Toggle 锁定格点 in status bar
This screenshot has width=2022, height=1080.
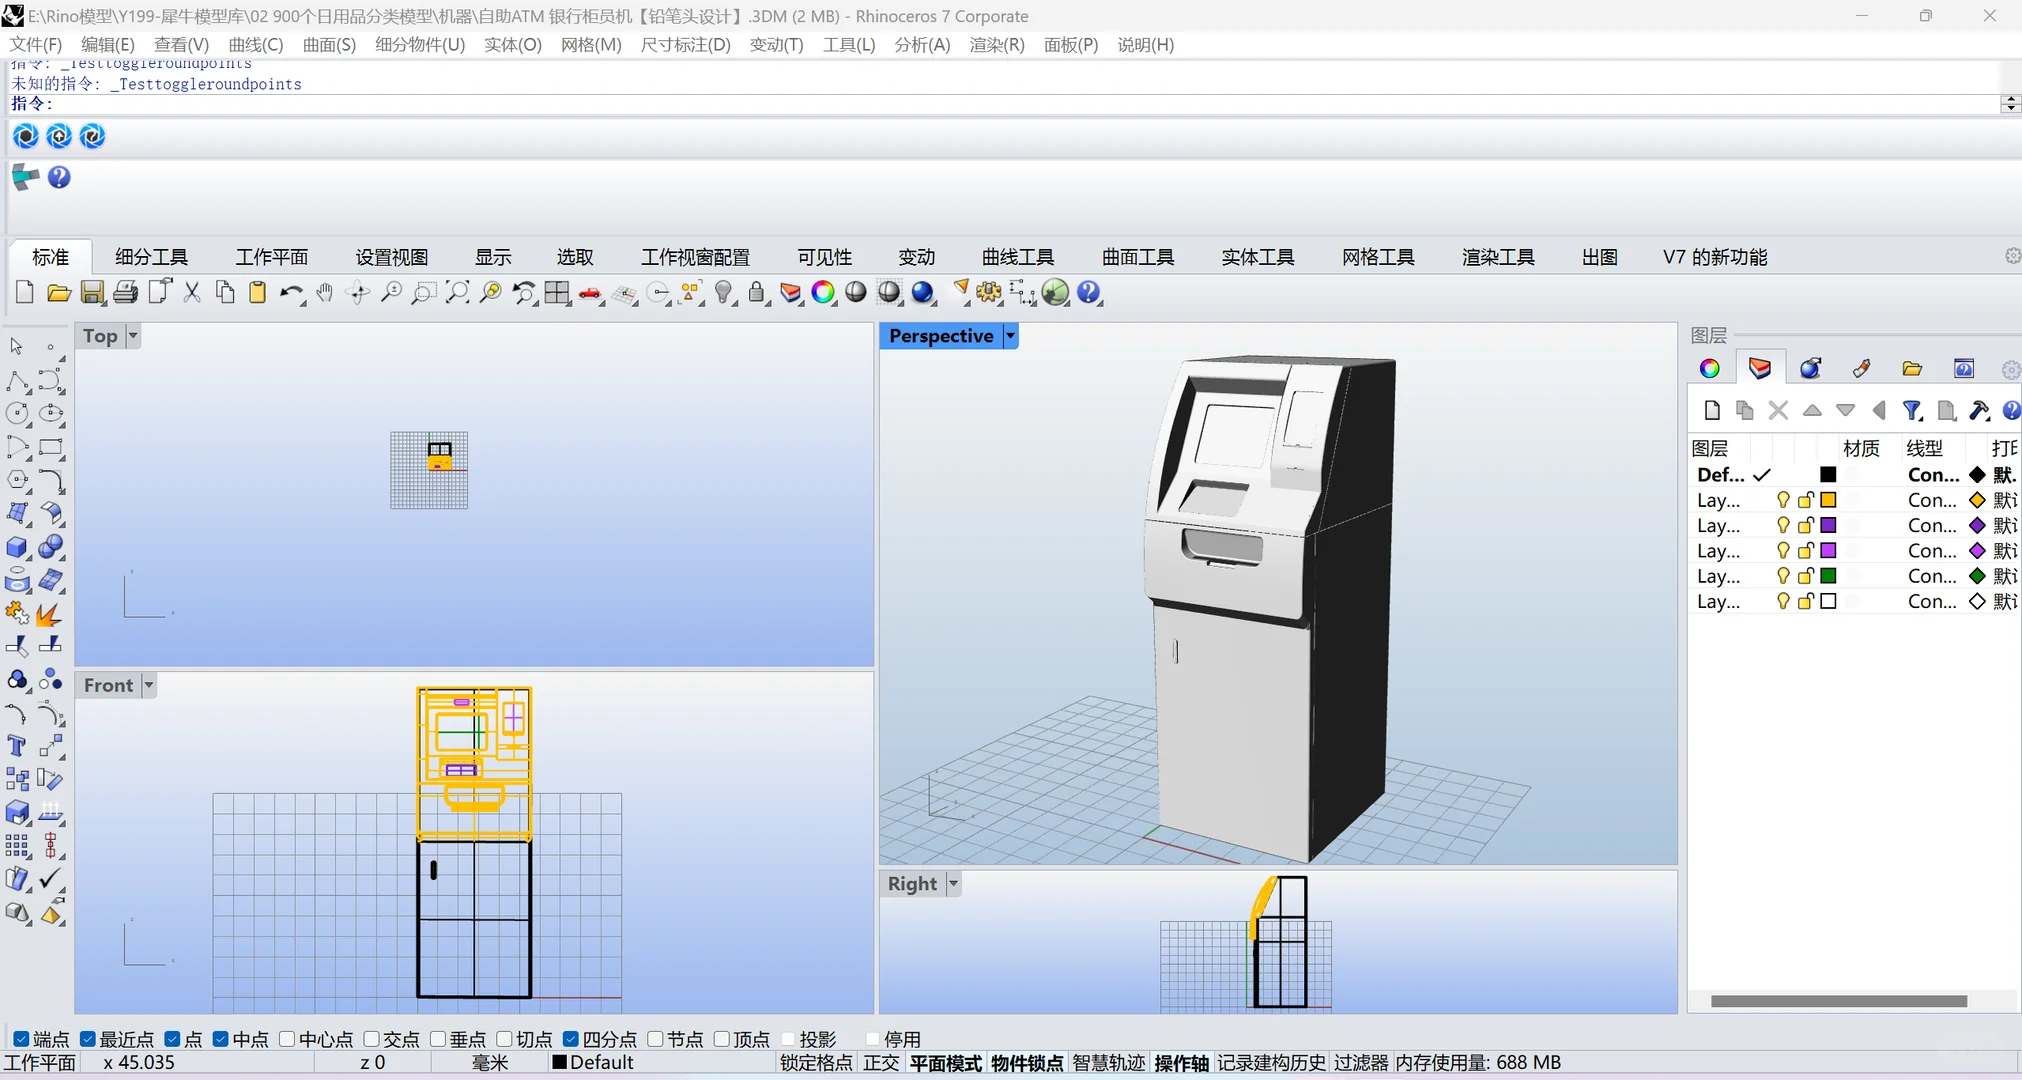point(816,1062)
